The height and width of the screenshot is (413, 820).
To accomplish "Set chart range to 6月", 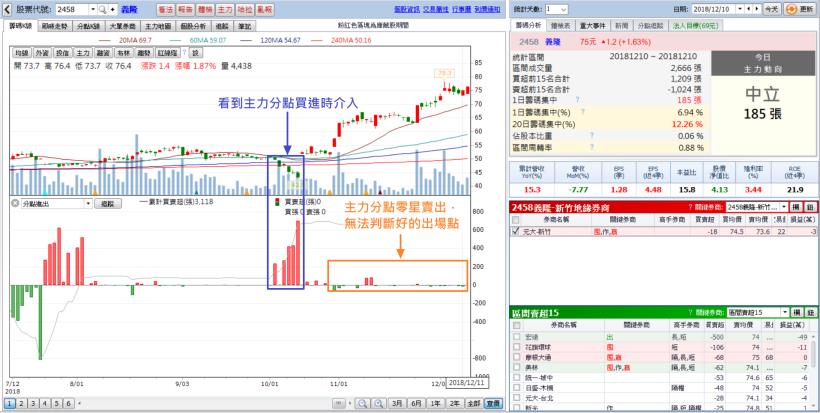I will click(x=417, y=403).
